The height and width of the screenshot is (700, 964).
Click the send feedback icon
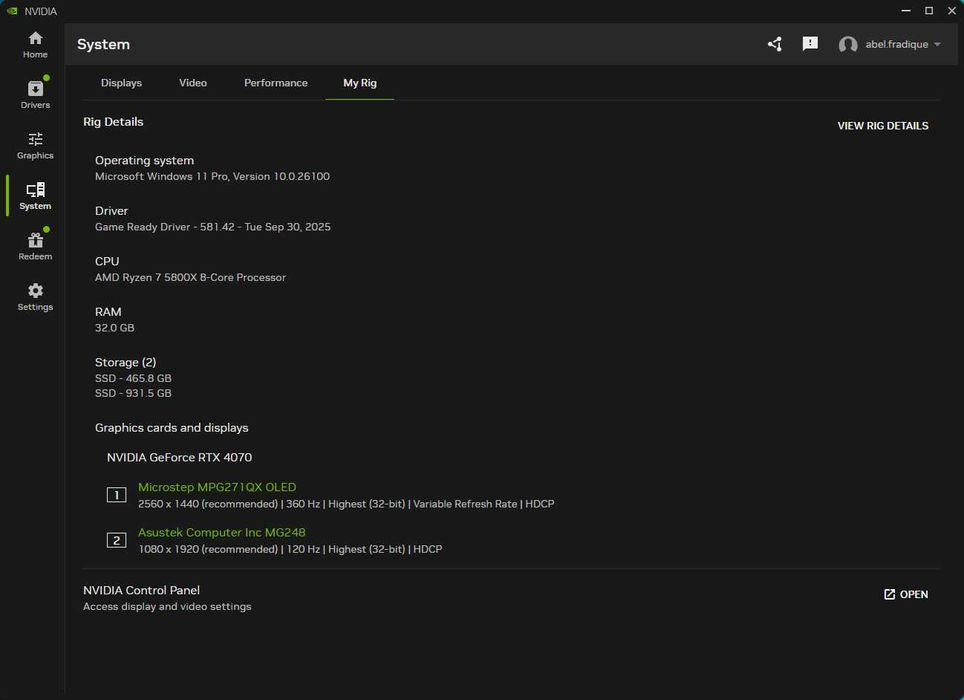click(810, 44)
